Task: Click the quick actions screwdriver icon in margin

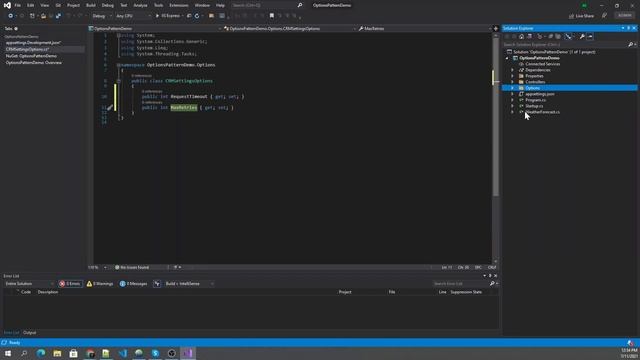Action: [110, 108]
